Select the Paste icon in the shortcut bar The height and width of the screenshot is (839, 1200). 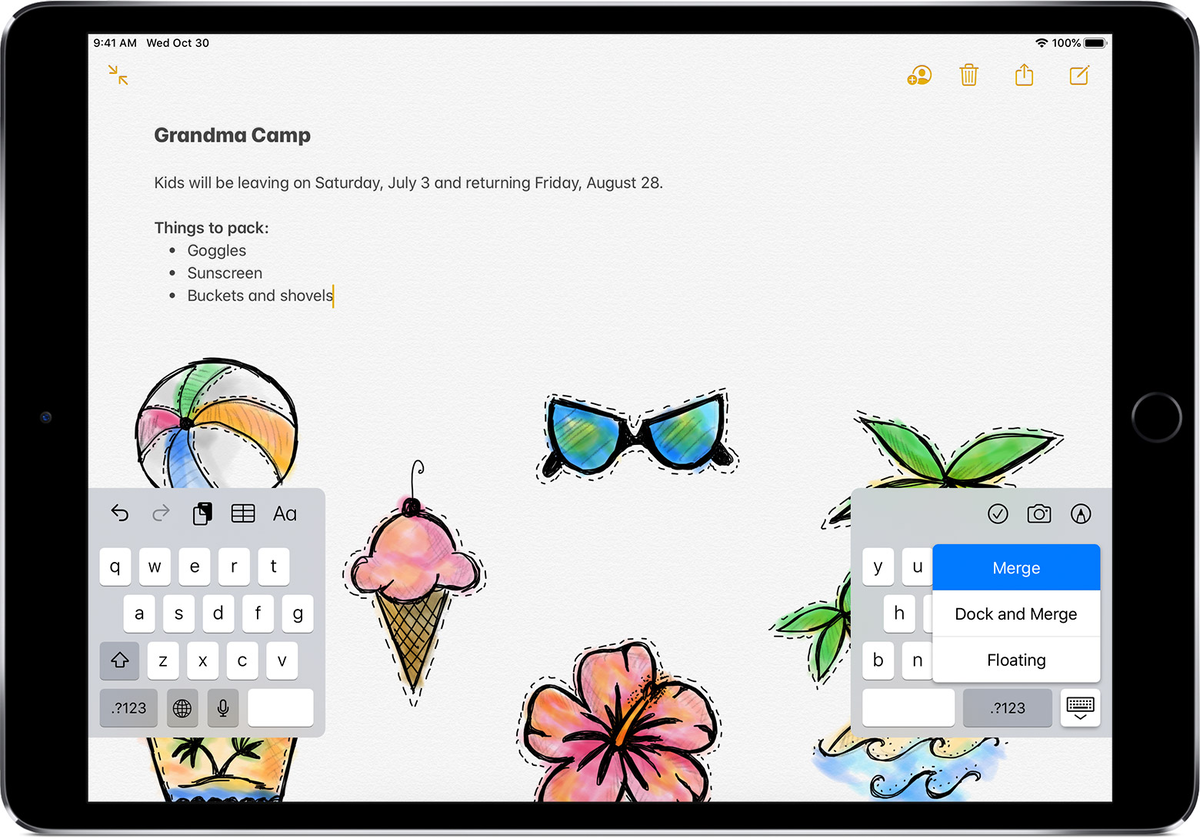coord(202,513)
